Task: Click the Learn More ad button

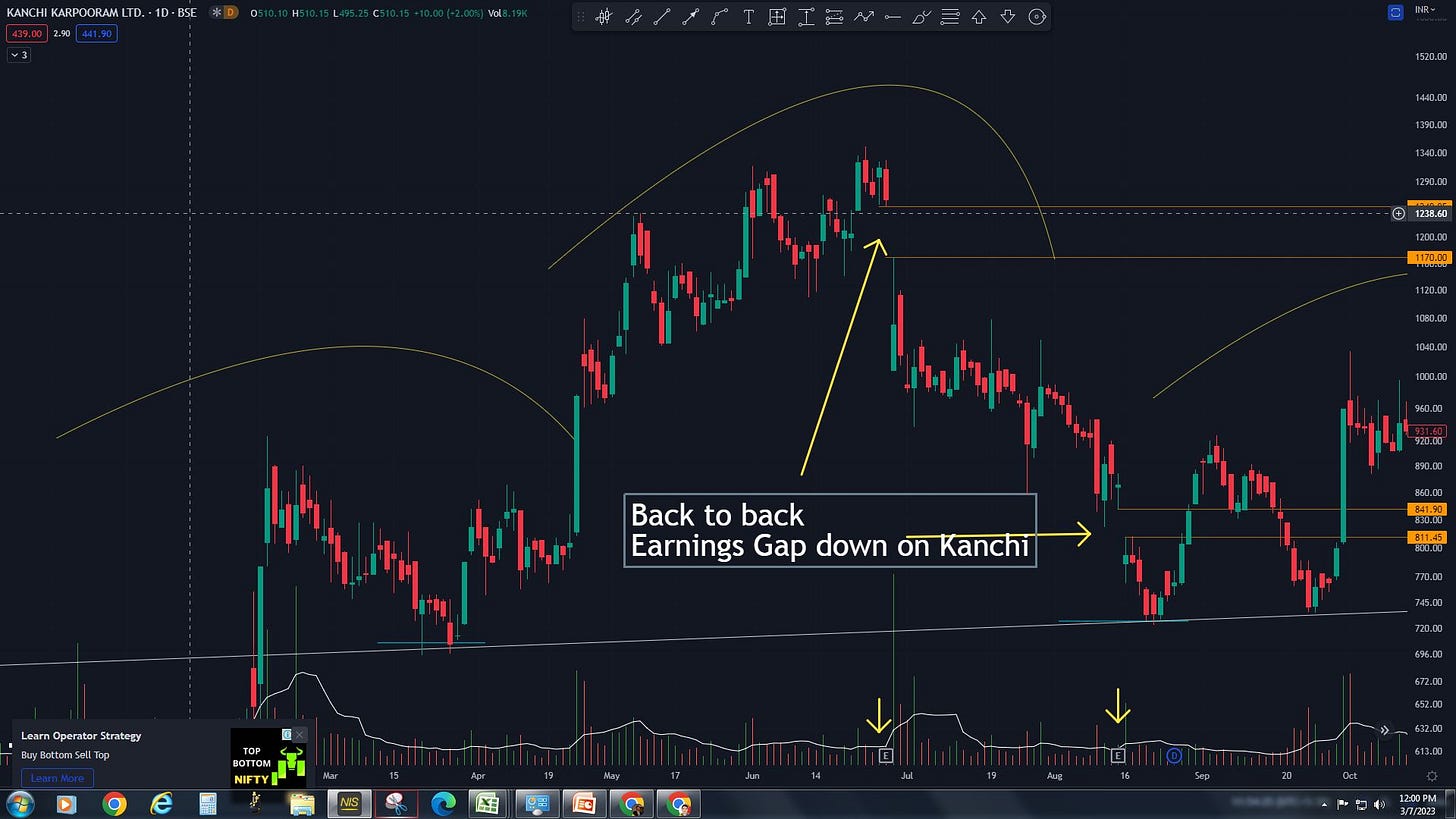Action: pyautogui.click(x=57, y=778)
